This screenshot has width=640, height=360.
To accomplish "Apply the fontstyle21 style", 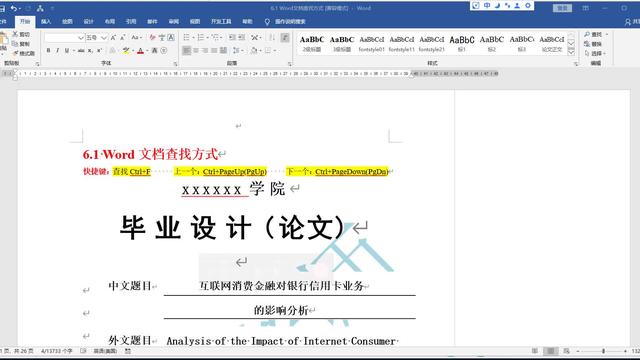I will 431,44.
